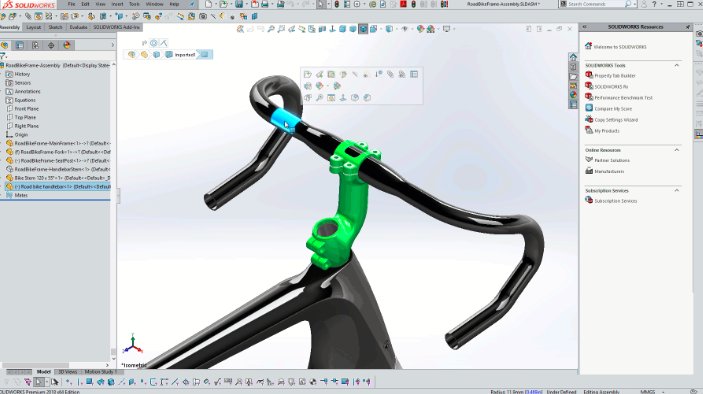Select the FeatureManager design tree tab icon
The height and width of the screenshot is (394, 703).
pyautogui.click(x=5, y=45)
